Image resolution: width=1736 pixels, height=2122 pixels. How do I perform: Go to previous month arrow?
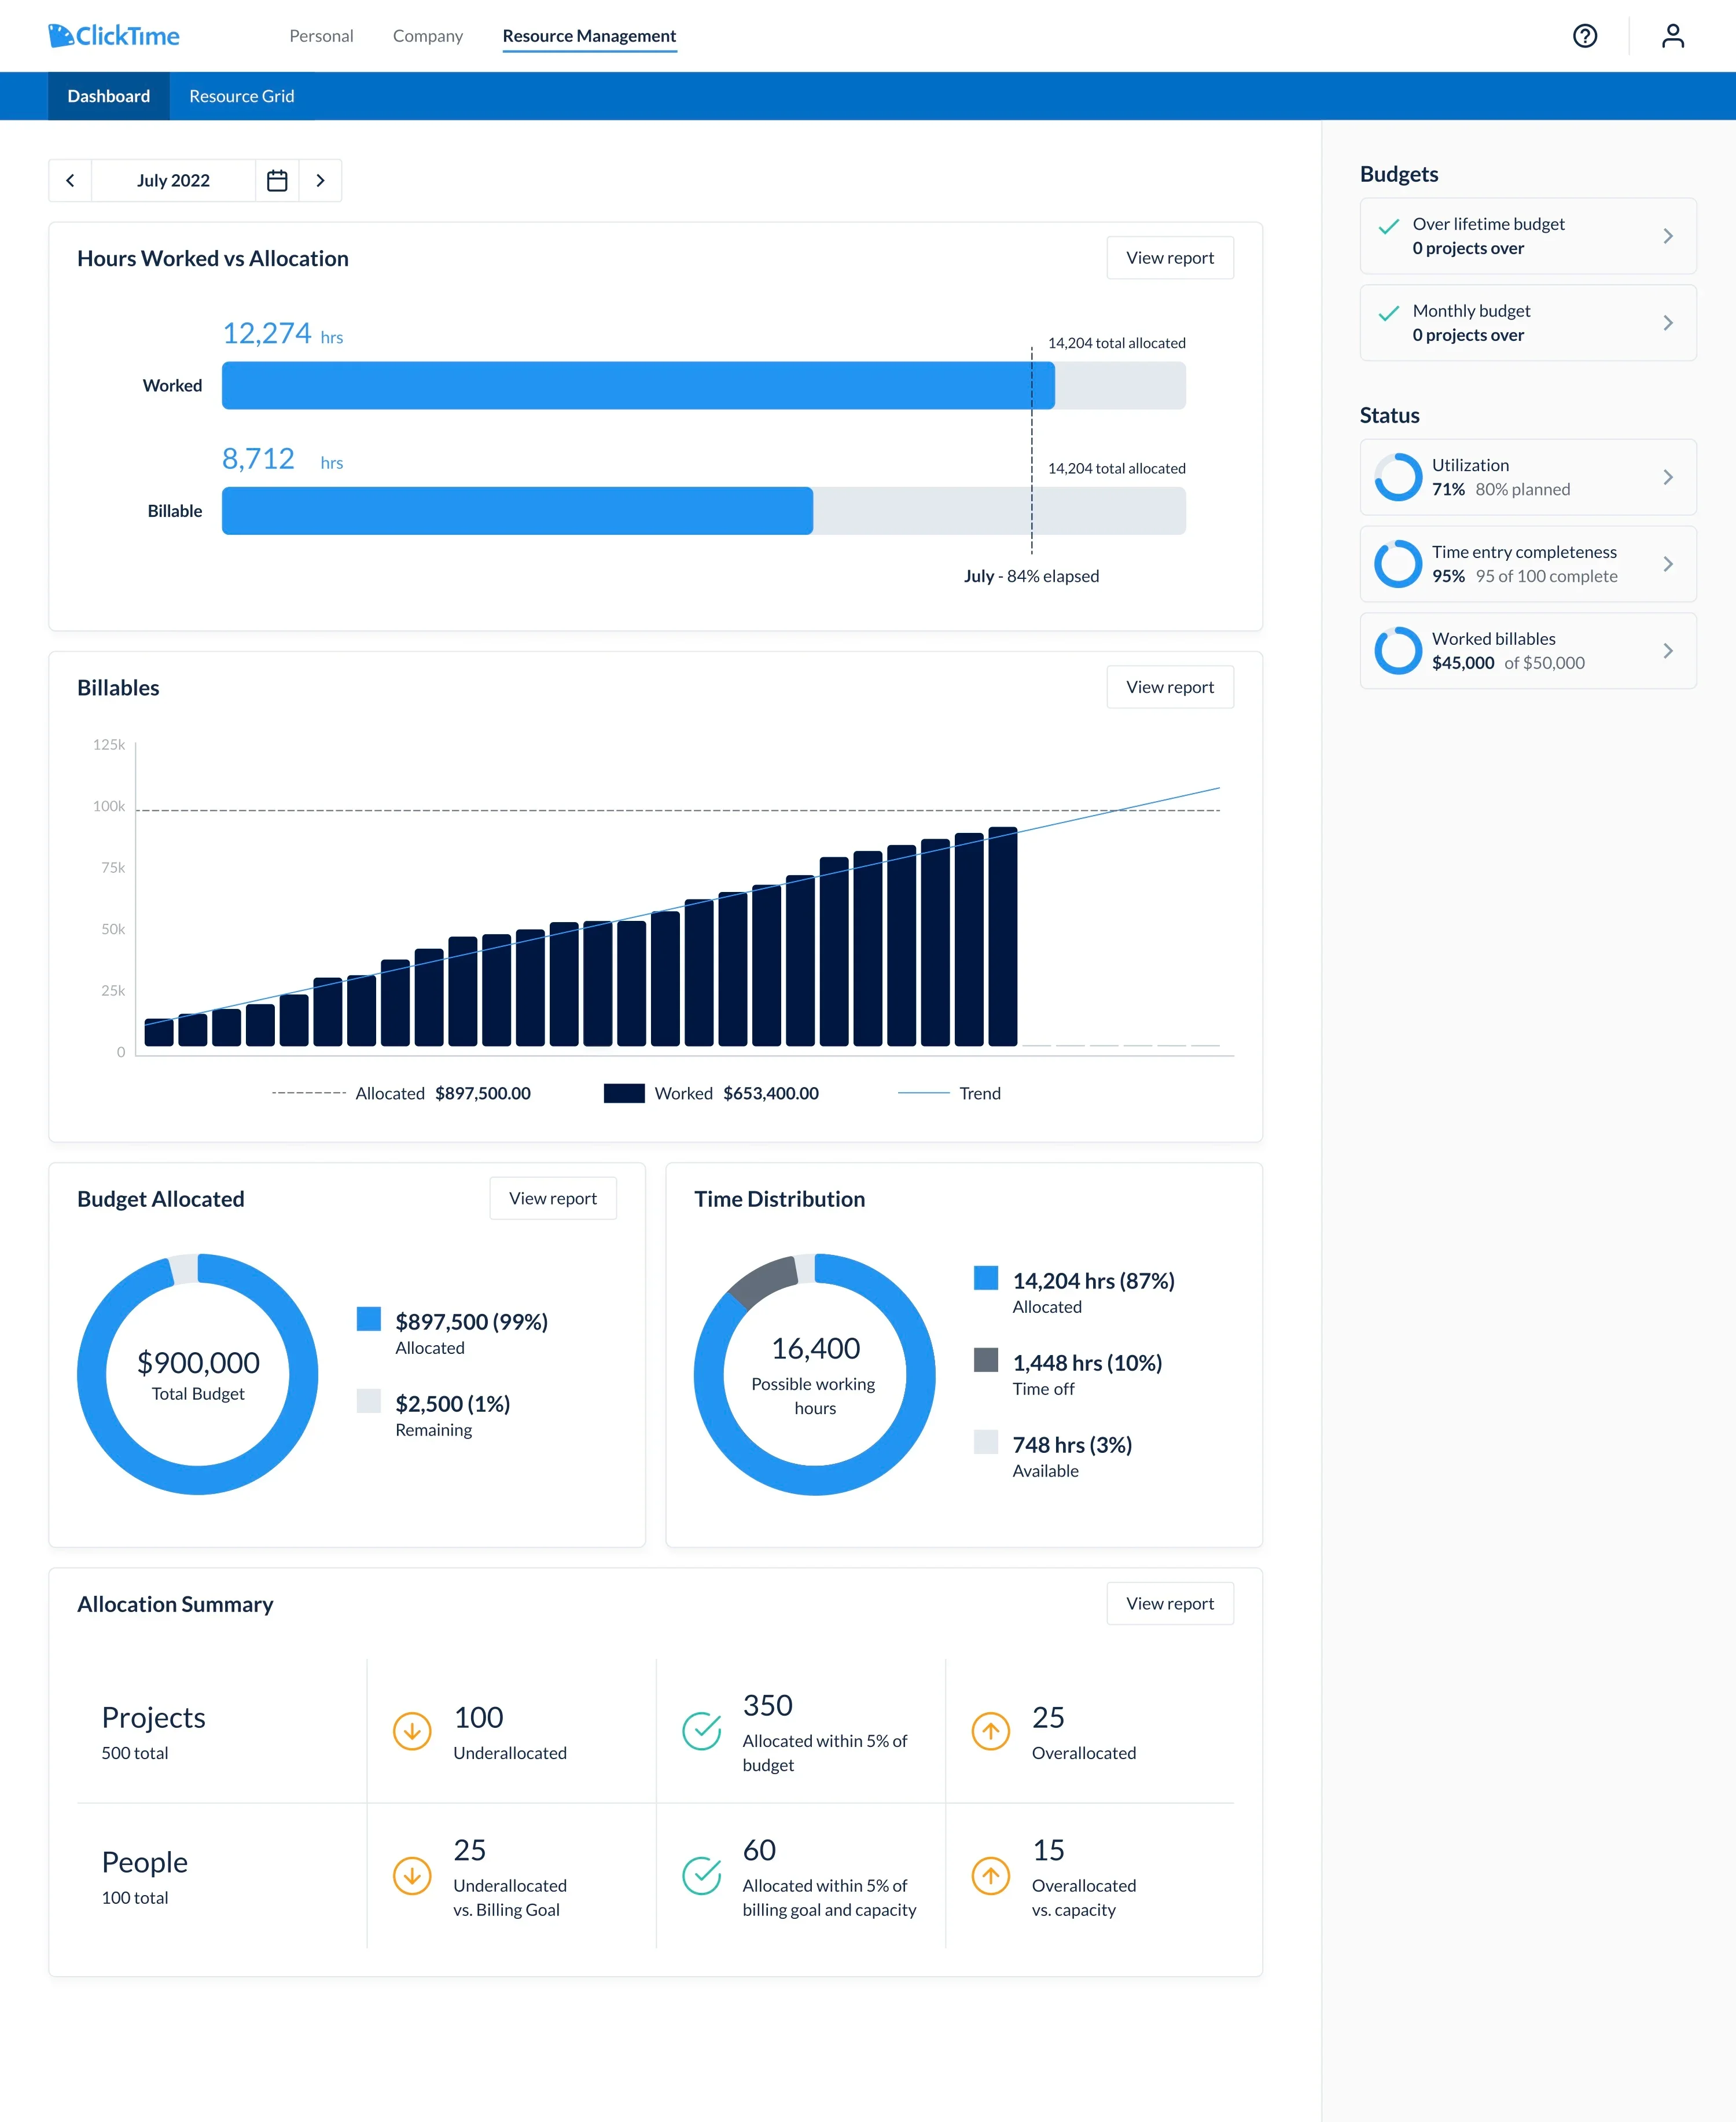coord(70,181)
